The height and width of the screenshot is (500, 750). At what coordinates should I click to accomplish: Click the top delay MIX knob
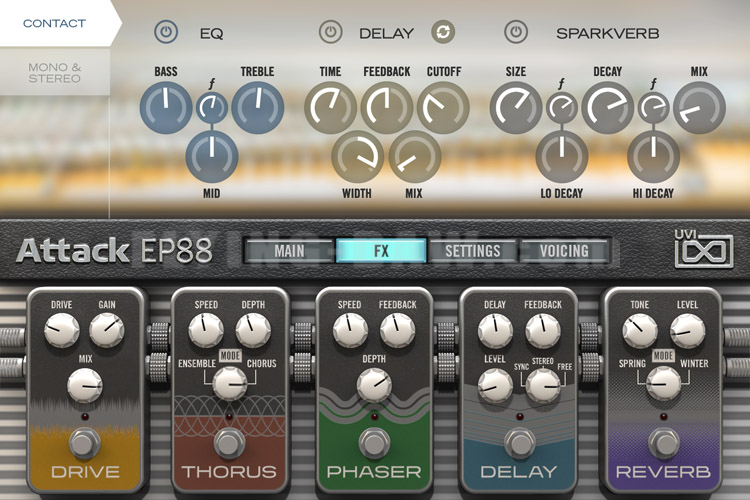pyautogui.click(x=415, y=156)
